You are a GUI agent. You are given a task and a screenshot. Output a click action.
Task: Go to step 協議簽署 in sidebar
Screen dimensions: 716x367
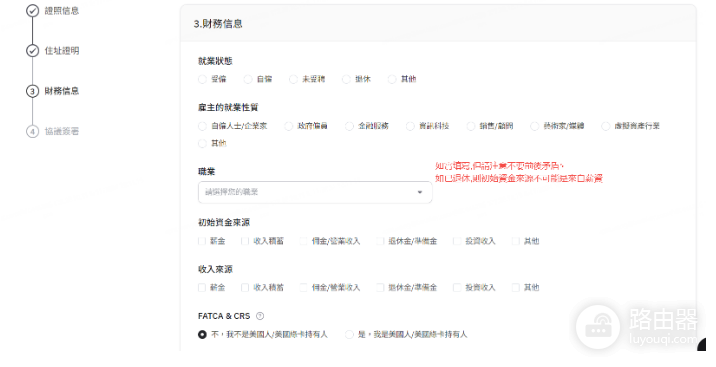(x=62, y=131)
